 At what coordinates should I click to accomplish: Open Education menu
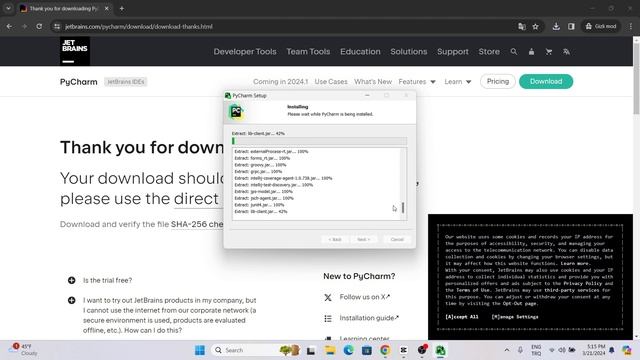click(x=360, y=51)
